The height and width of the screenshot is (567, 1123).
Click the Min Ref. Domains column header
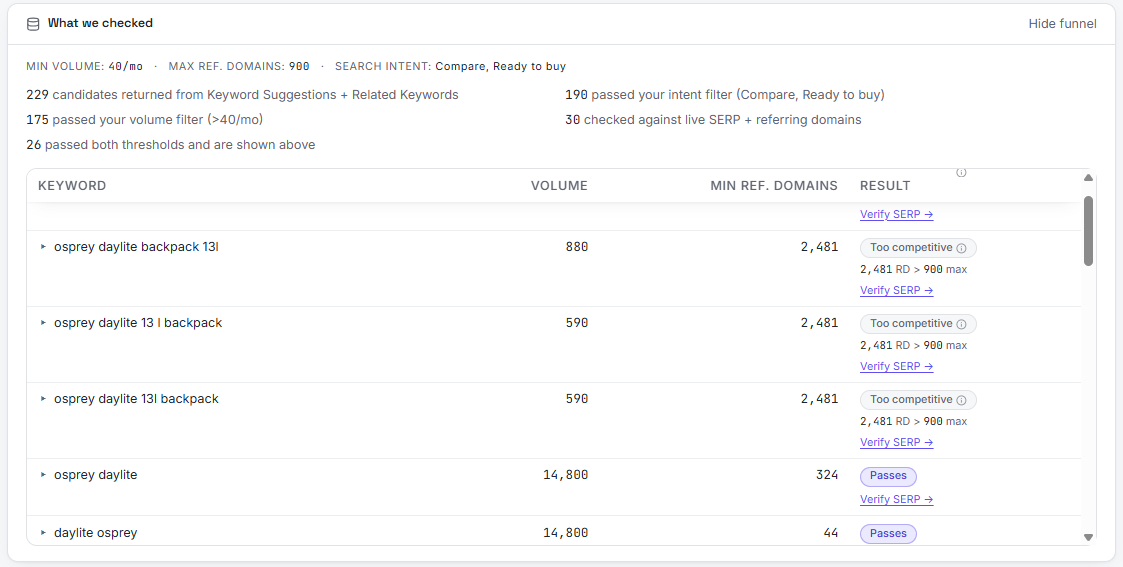click(x=774, y=185)
